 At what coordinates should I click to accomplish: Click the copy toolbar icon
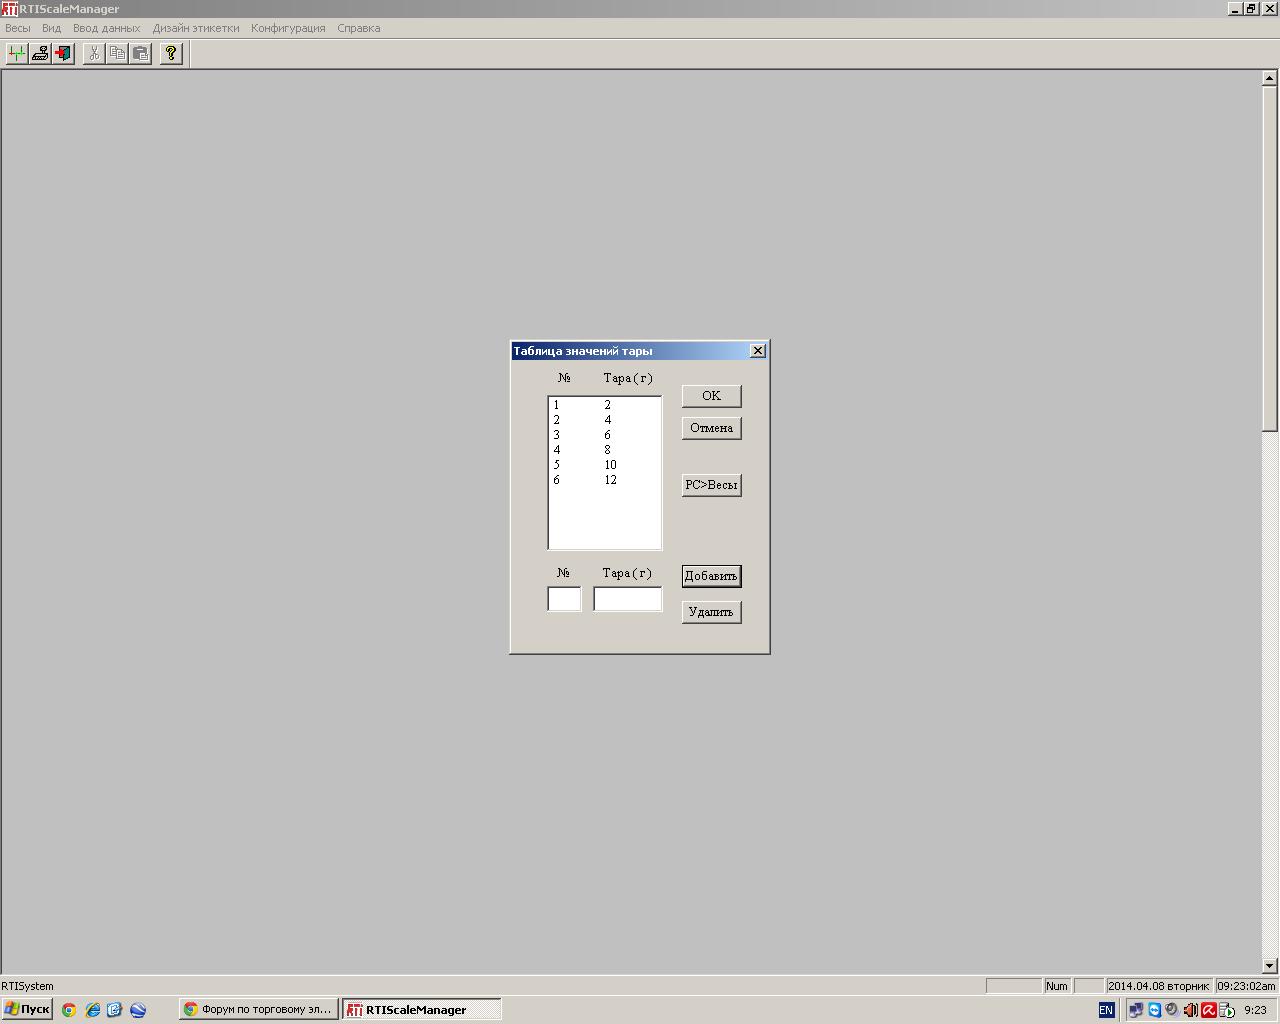(x=117, y=53)
